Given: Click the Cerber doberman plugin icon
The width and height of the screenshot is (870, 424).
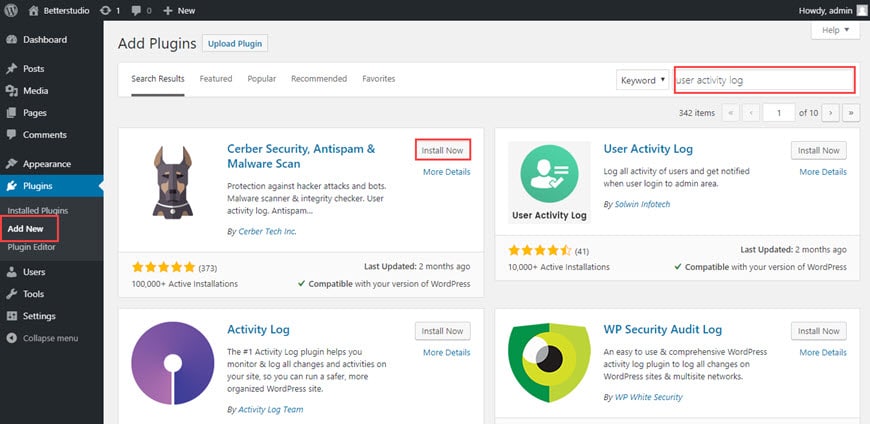Looking at the screenshot, I should click(173, 183).
